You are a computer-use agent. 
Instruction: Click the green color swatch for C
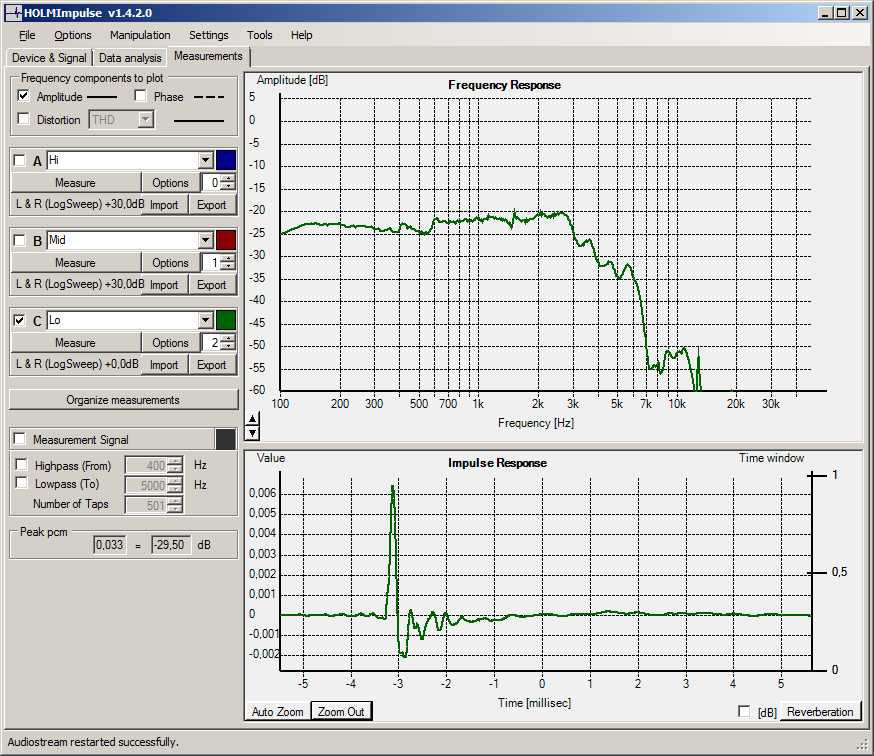point(226,321)
